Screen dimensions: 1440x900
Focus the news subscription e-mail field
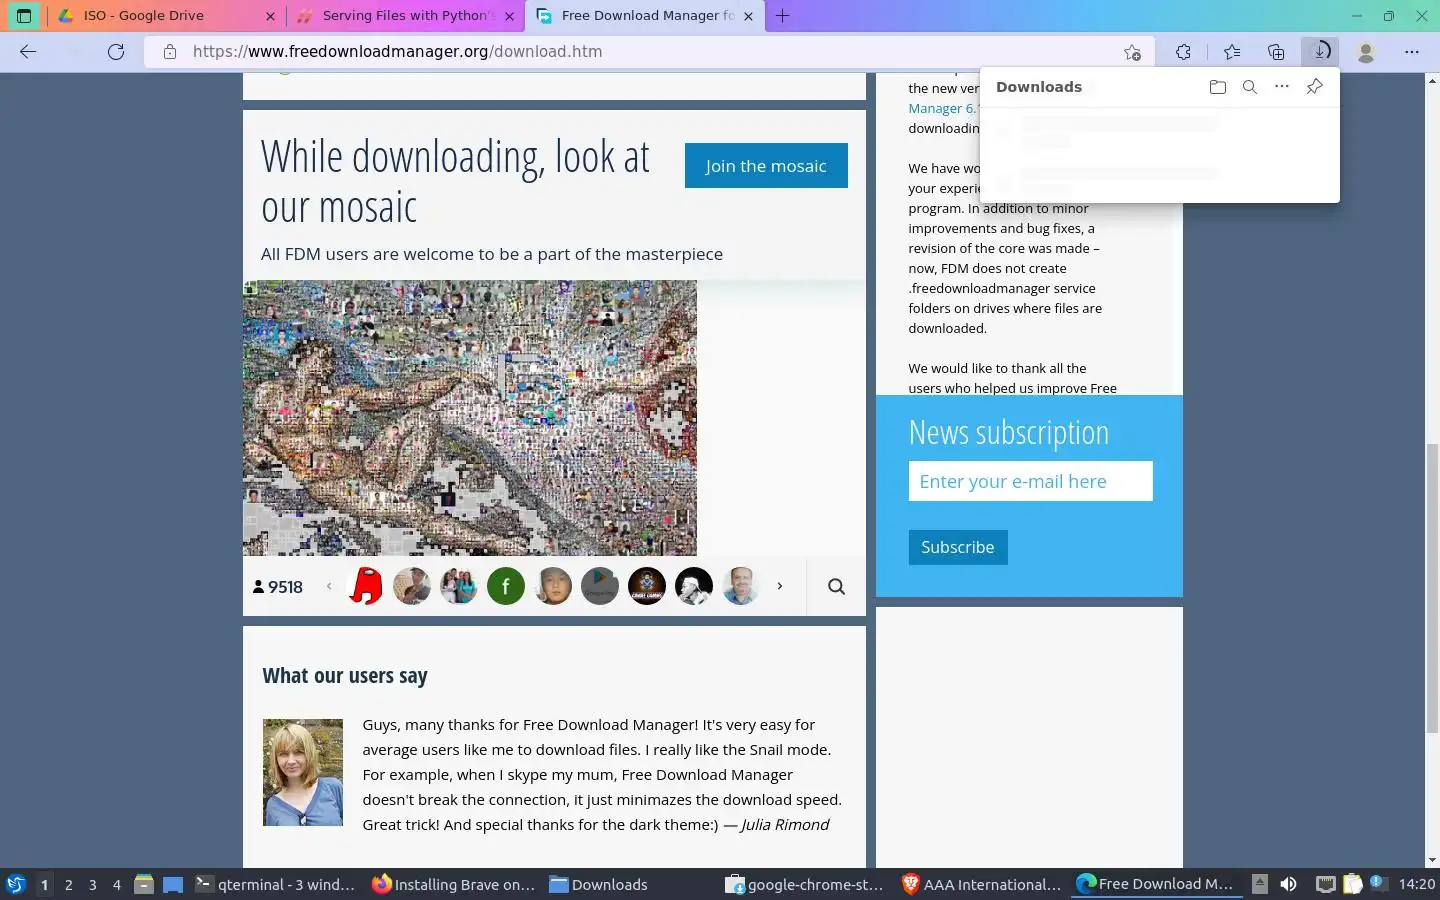[1030, 481]
